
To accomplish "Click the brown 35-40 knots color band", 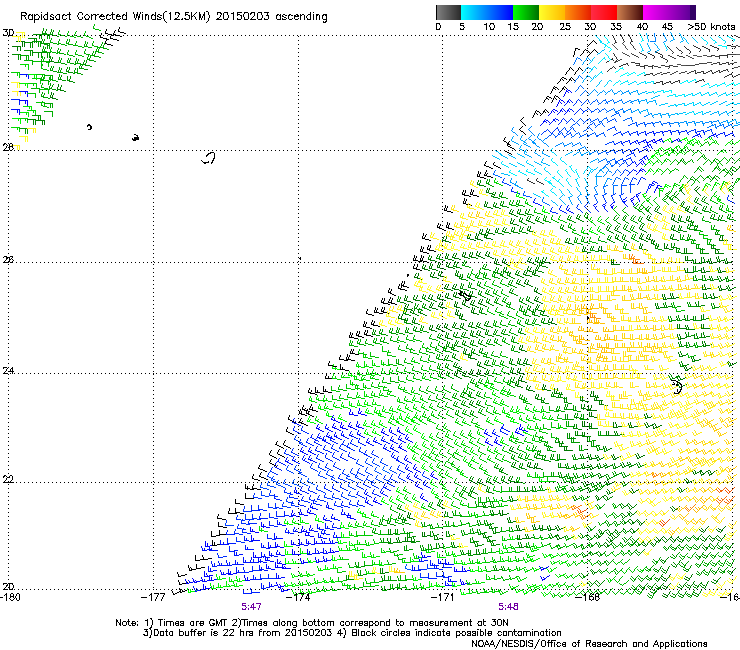I will 630,12.
